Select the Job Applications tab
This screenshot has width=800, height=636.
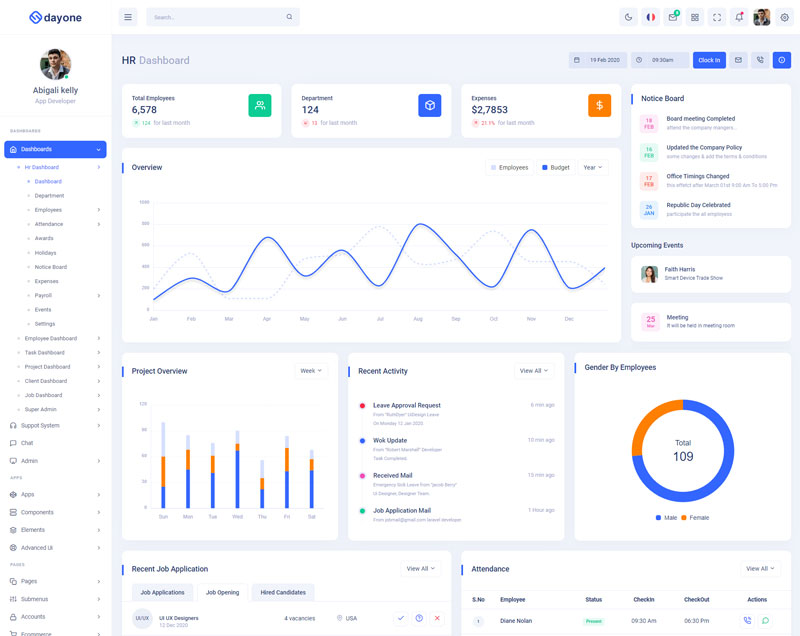pos(162,592)
